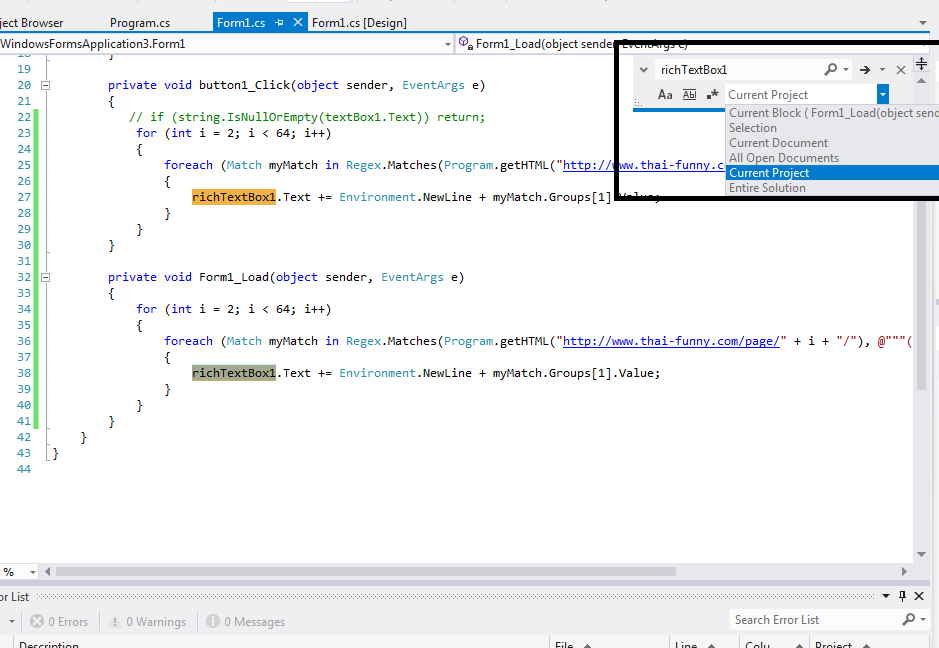
Task: Click the magnifier search icon in Find box
Action: click(x=830, y=70)
